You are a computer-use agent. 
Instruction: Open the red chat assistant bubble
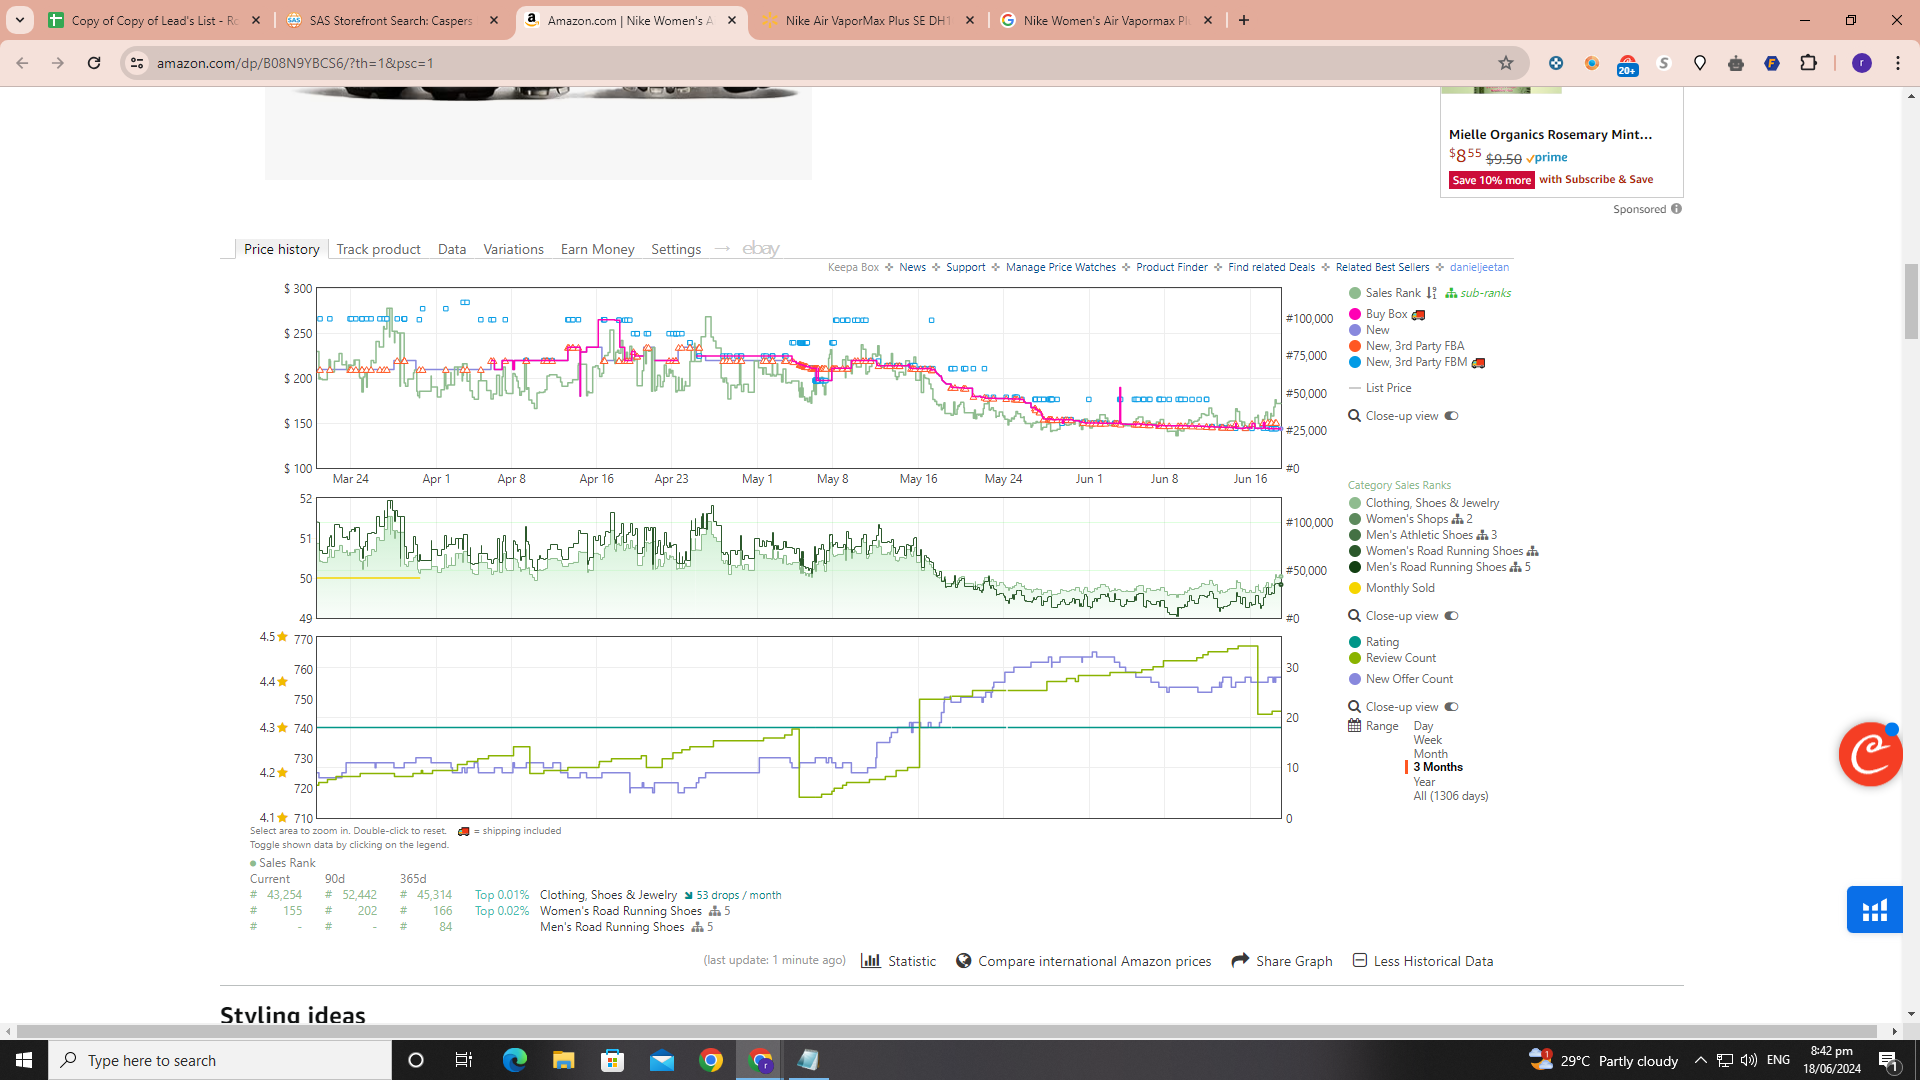[1870, 754]
